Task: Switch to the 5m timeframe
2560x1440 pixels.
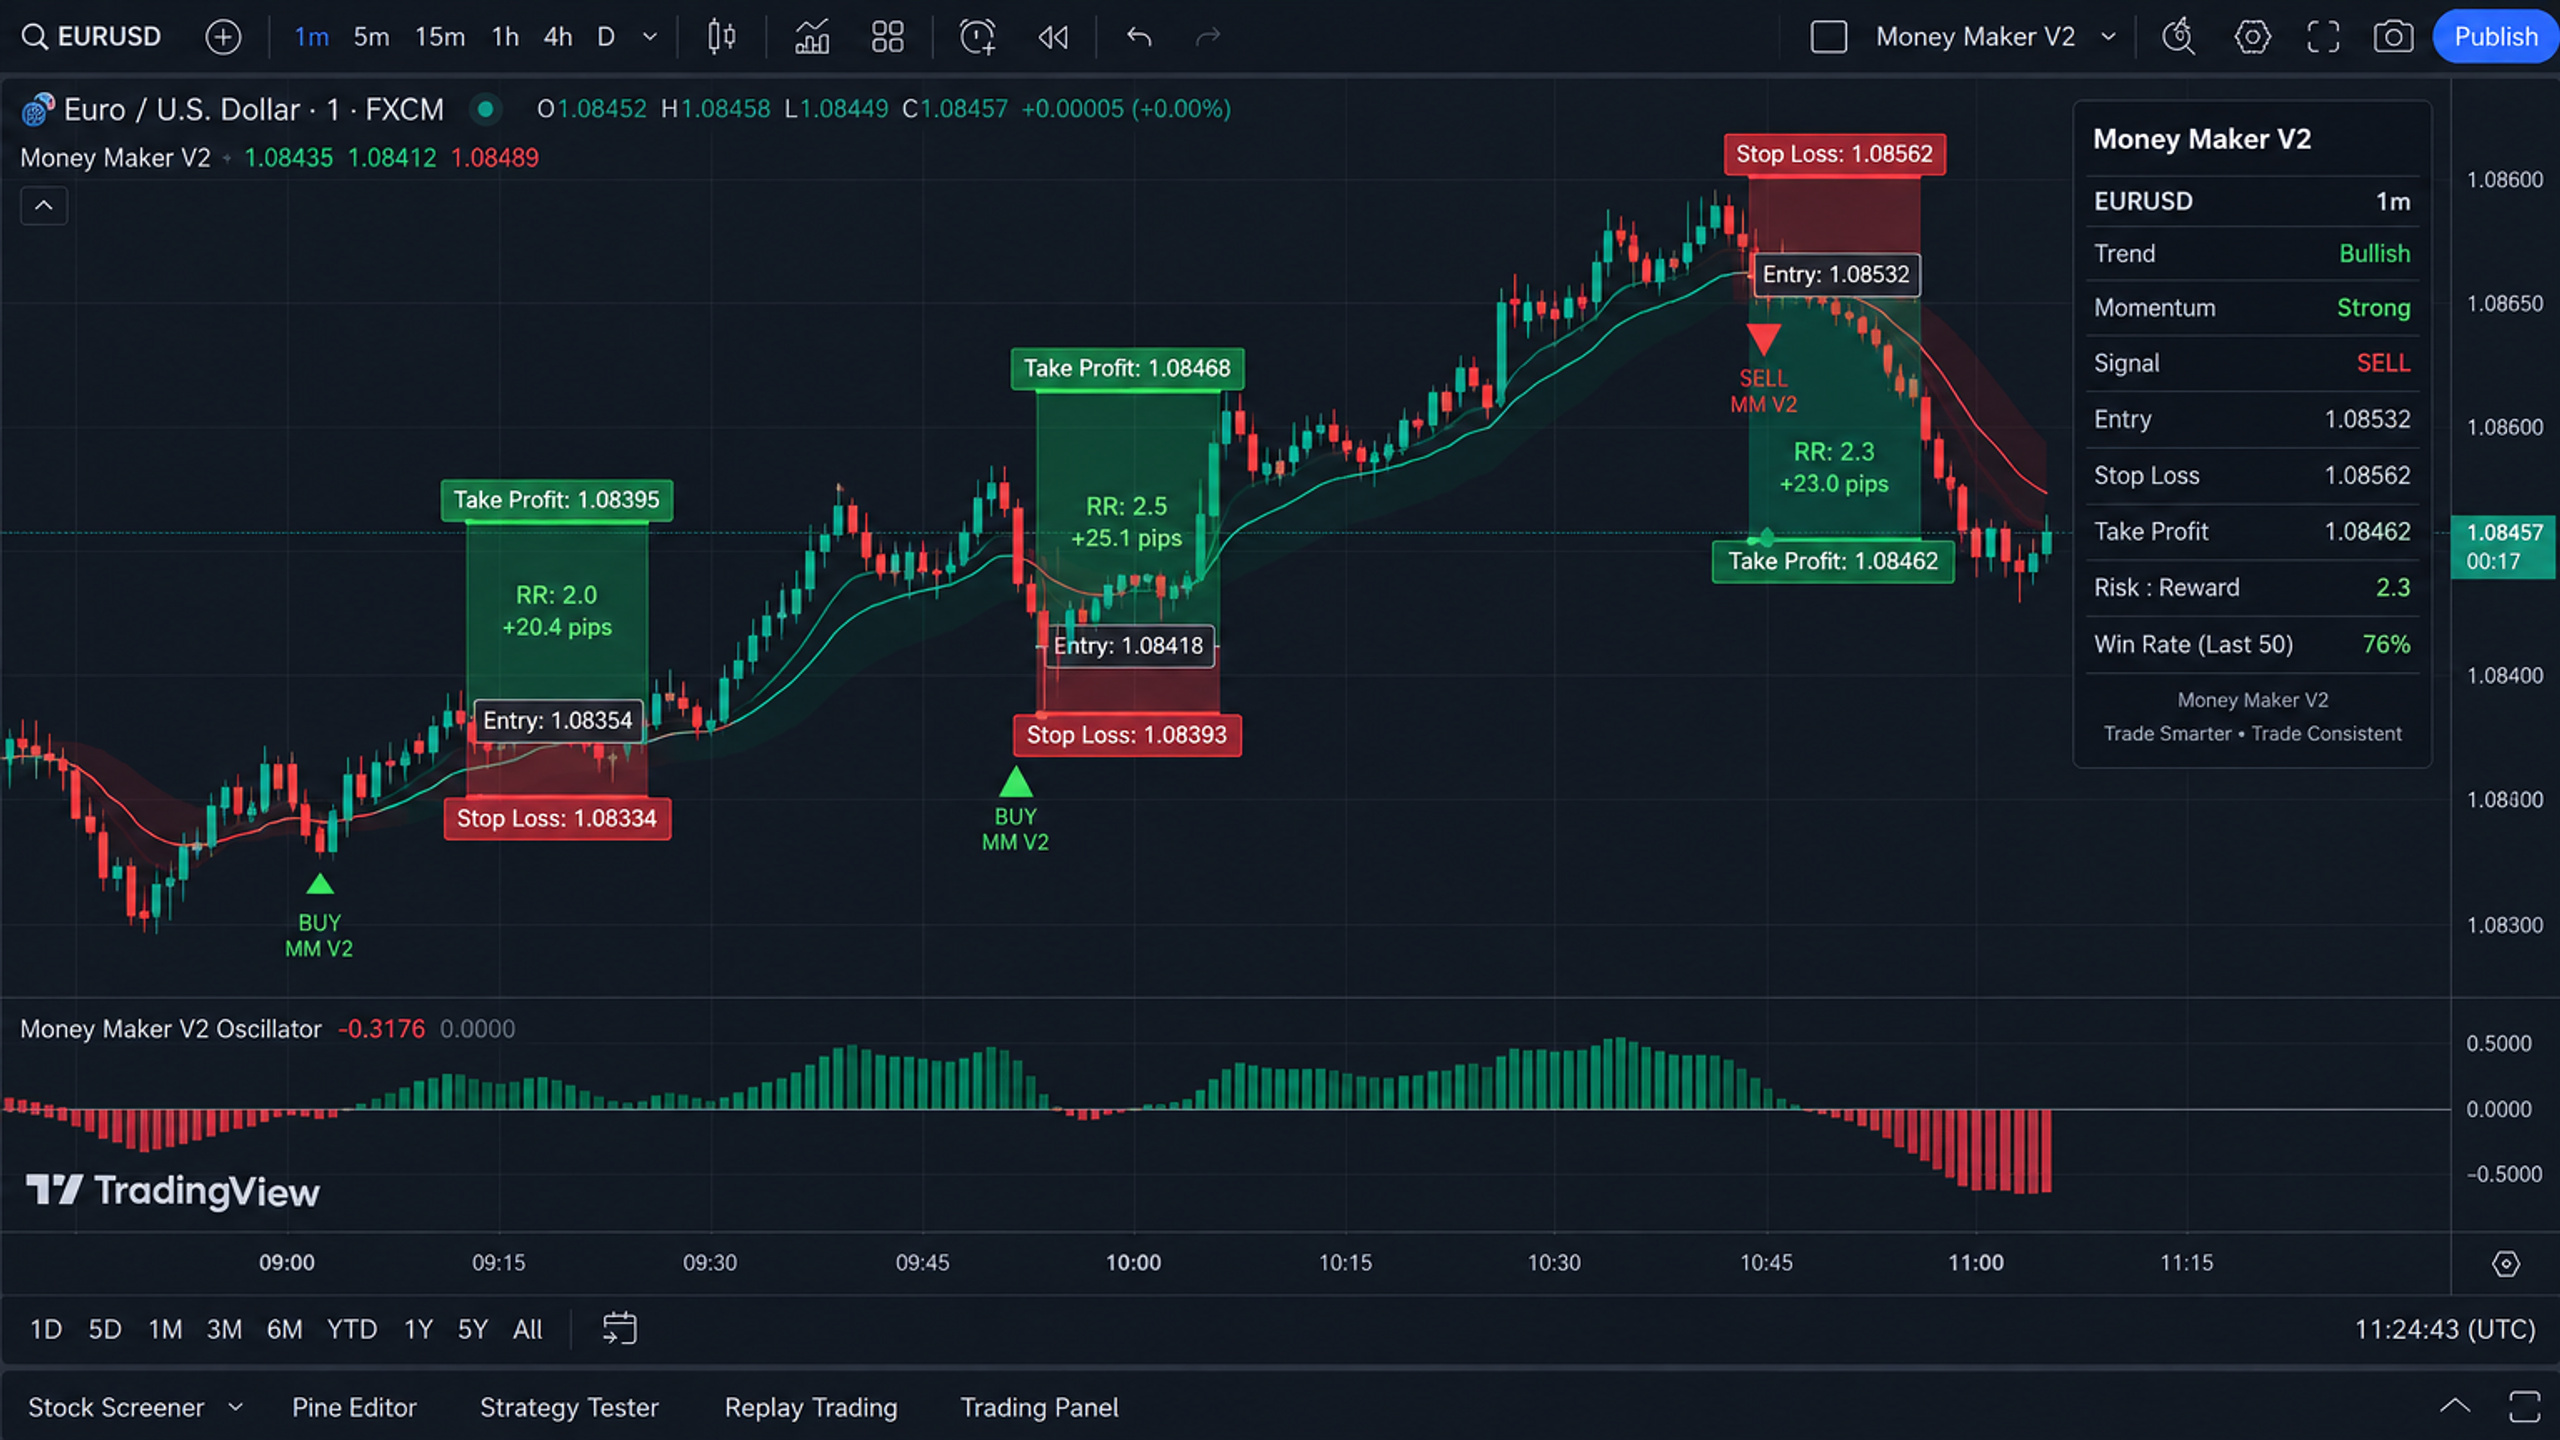Action: click(371, 37)
